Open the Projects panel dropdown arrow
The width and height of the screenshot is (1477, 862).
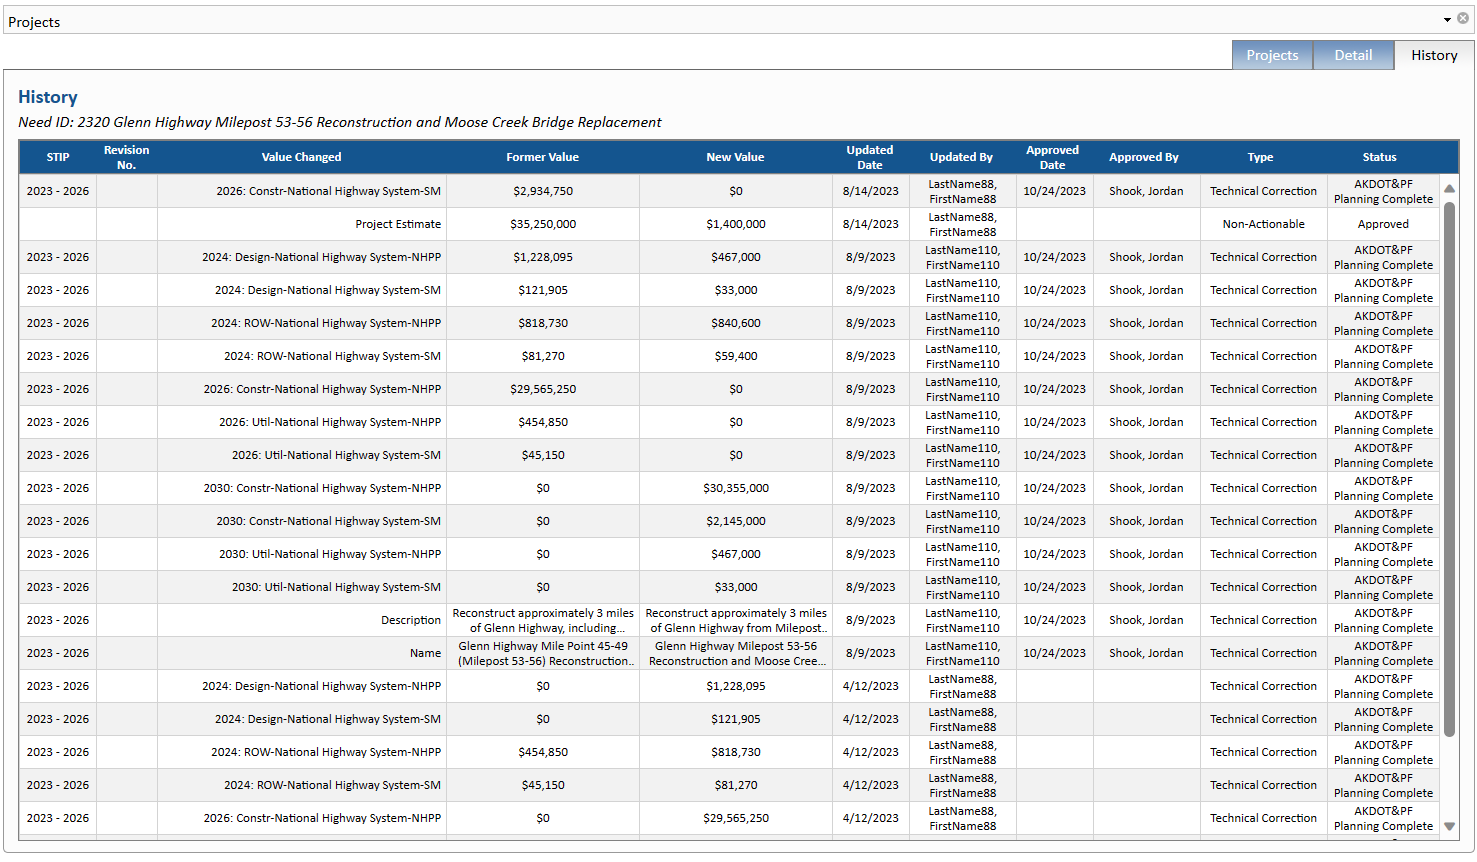(1447, 20)
